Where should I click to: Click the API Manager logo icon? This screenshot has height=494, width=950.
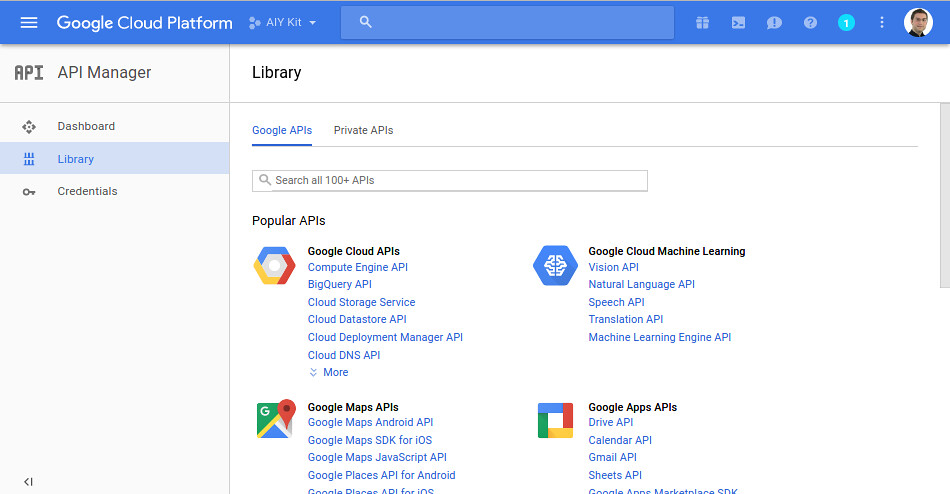point(28,73)
